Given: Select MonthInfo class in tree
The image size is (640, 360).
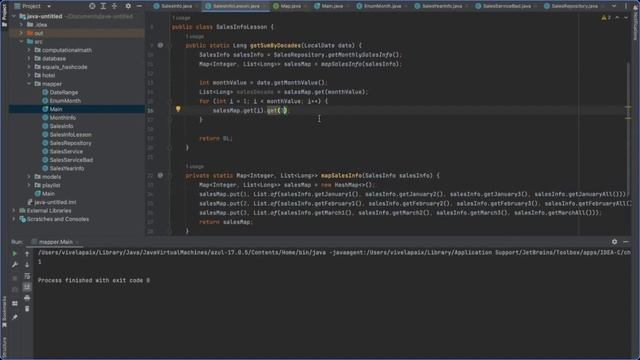Looking at the screenshot, I should [x=62, y=118].
